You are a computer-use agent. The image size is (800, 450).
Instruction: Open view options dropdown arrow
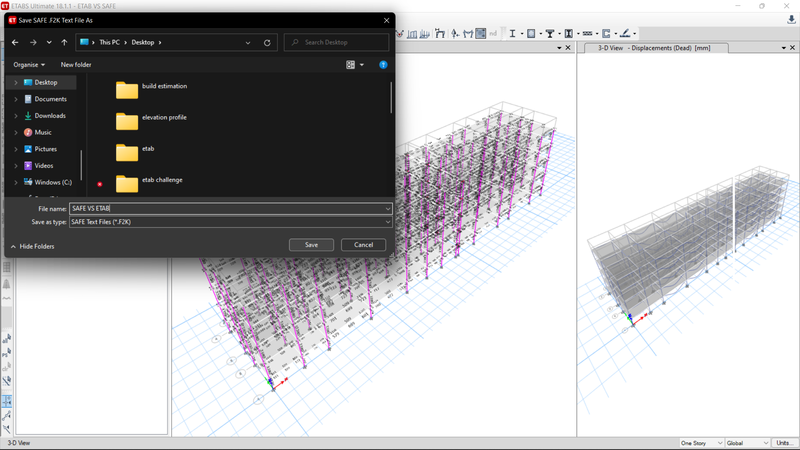pos(362,65)
